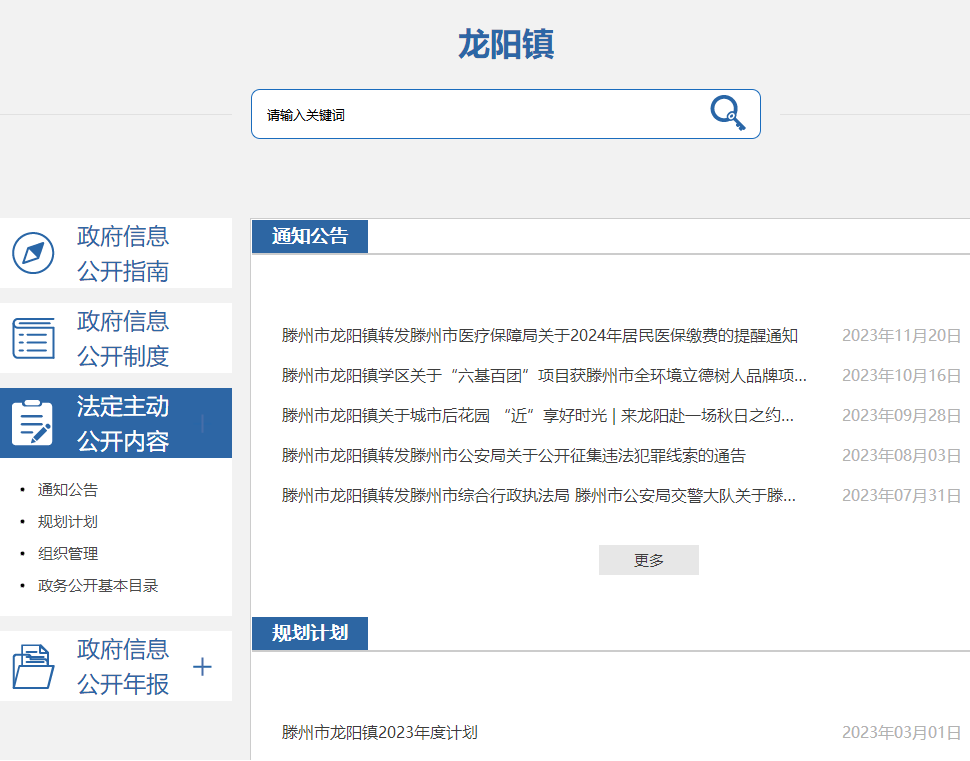Viewport: 970px width, 761px height.
Task: Click the clipboard icon for 法定主动公开内容
Action: click(33, 423)
